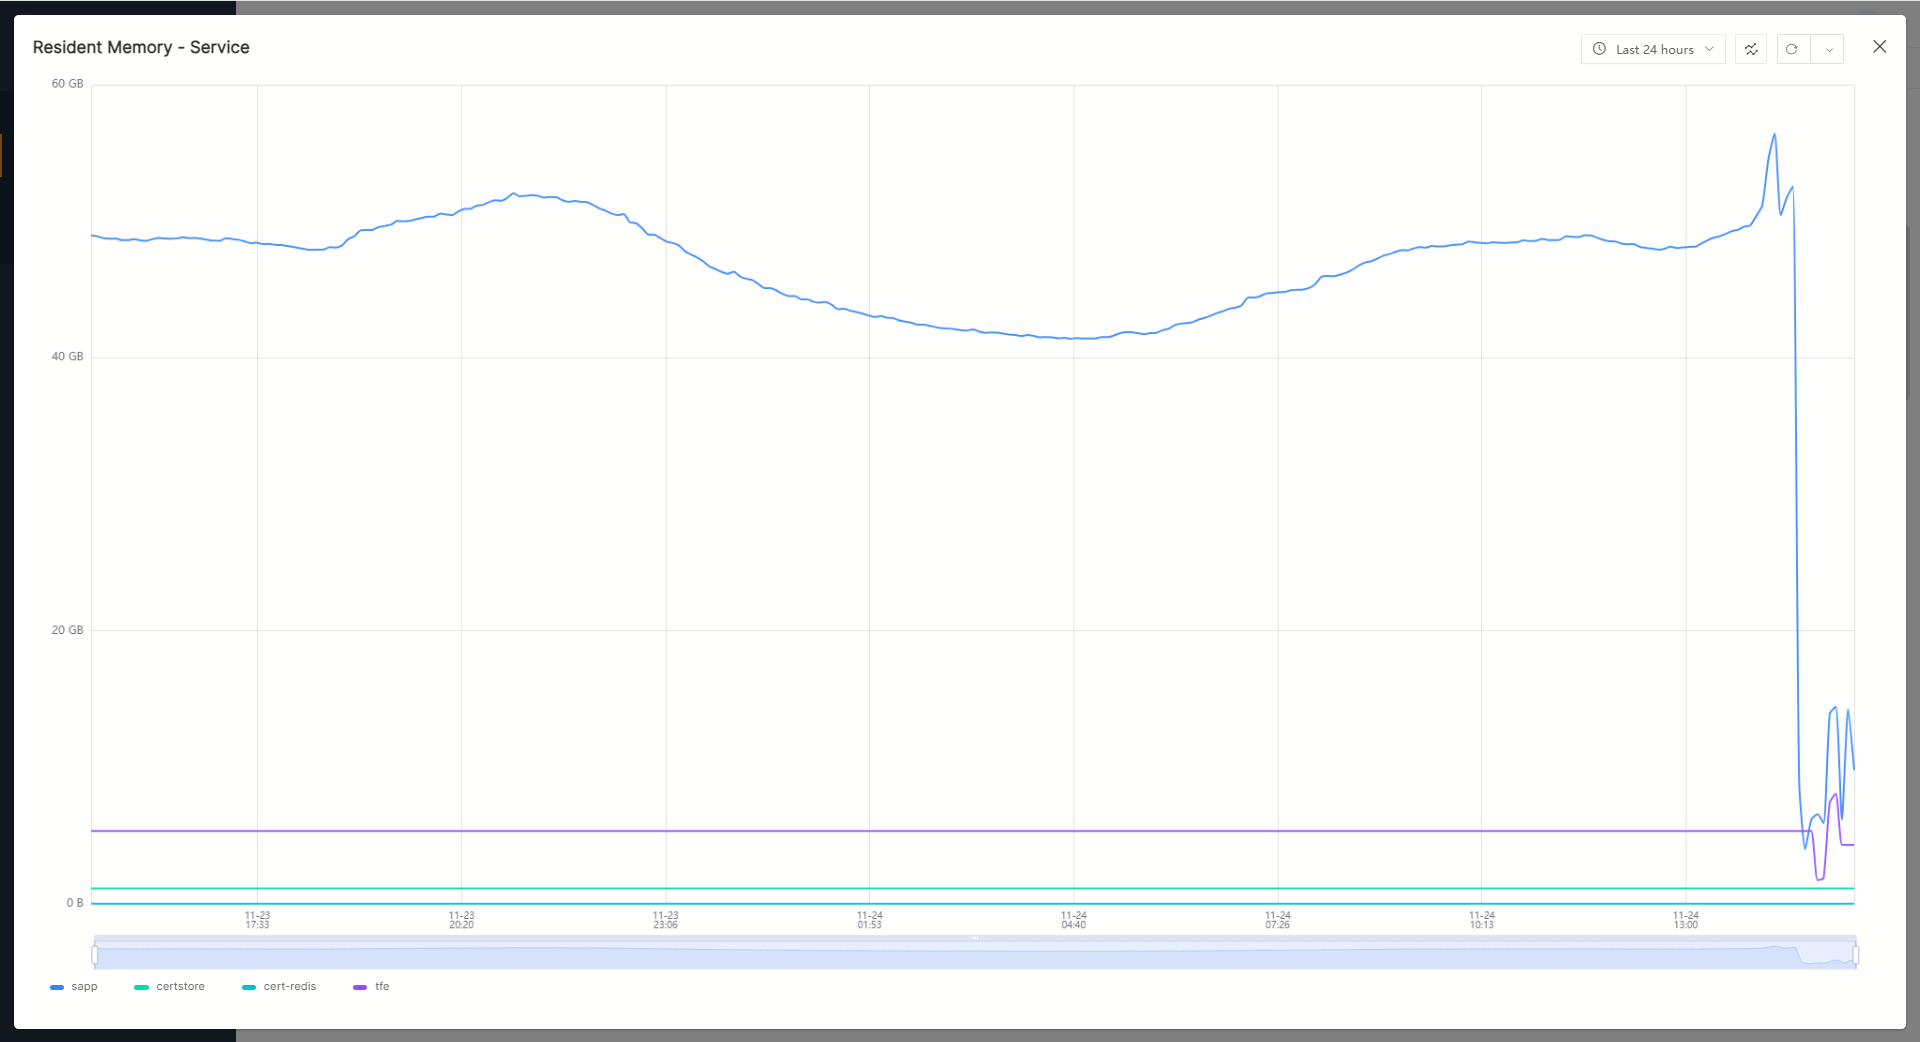1920x1042 pixels.
Task: Click the blue sapp legend color marker
Action: [x=57, y=987]
